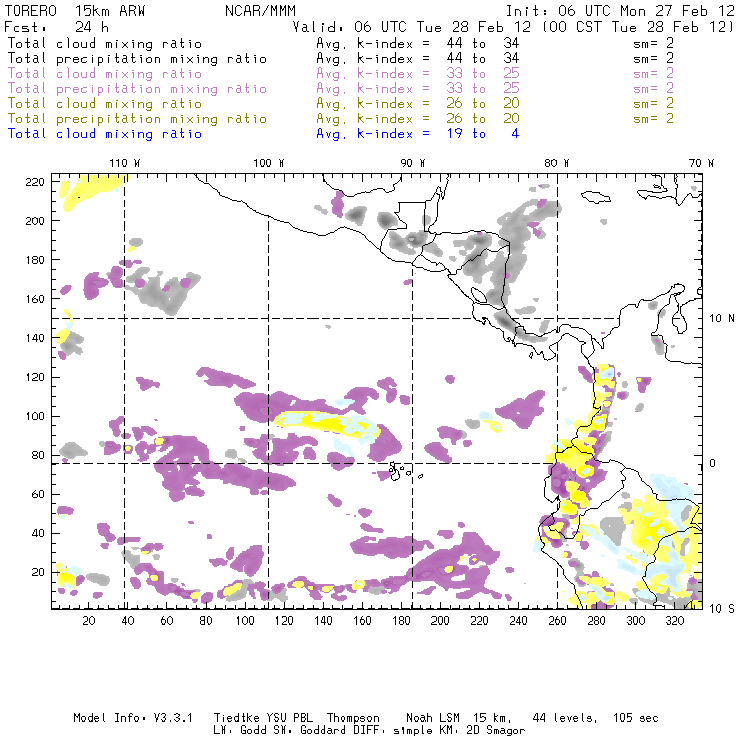Click the purple "Total precipitation mixing ratio" legend row
The image size is (740, 740).
[x=340, y=89]
